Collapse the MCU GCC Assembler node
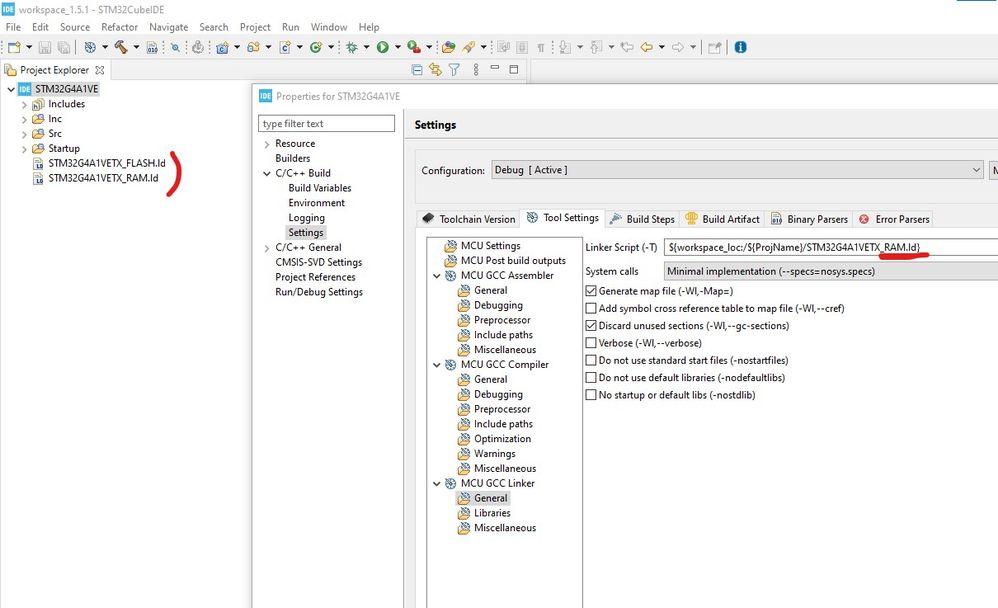Viewport: 998px width, 608px height. pos(437,276)
